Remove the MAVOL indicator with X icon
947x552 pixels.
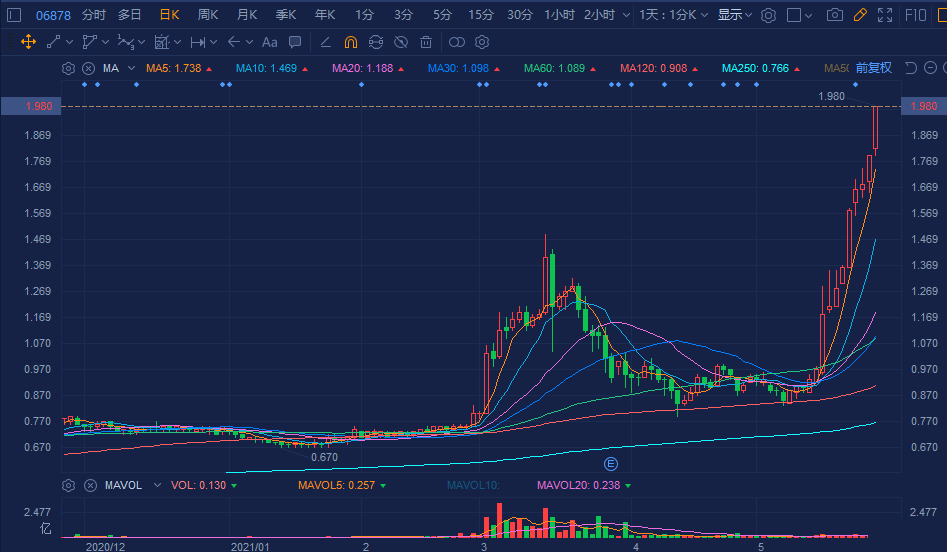[90, 486]
